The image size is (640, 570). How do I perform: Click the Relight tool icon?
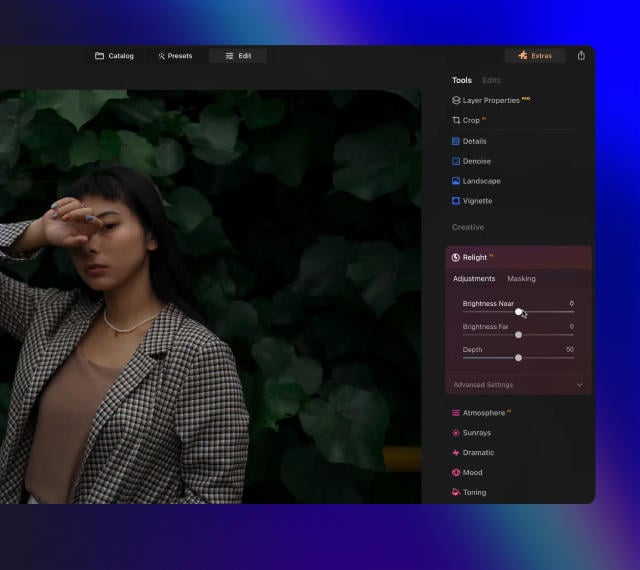coord(456,258)
